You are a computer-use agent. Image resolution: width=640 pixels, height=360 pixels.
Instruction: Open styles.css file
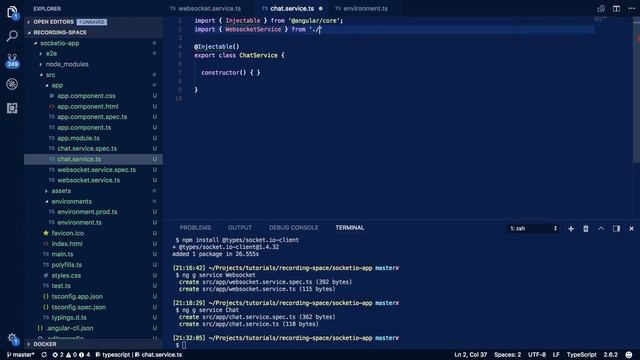coord(66,275)
